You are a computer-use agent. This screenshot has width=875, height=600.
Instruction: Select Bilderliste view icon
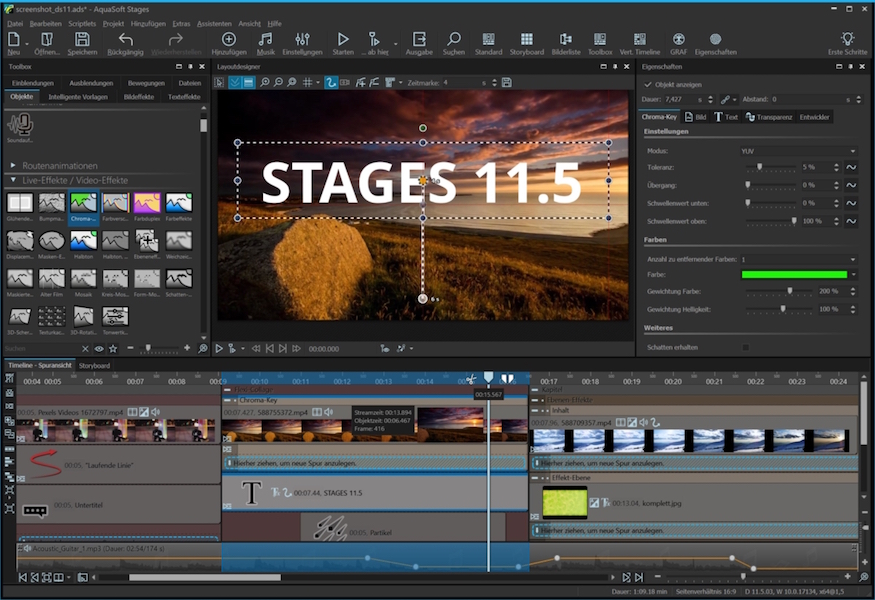[x=565, y=39]
